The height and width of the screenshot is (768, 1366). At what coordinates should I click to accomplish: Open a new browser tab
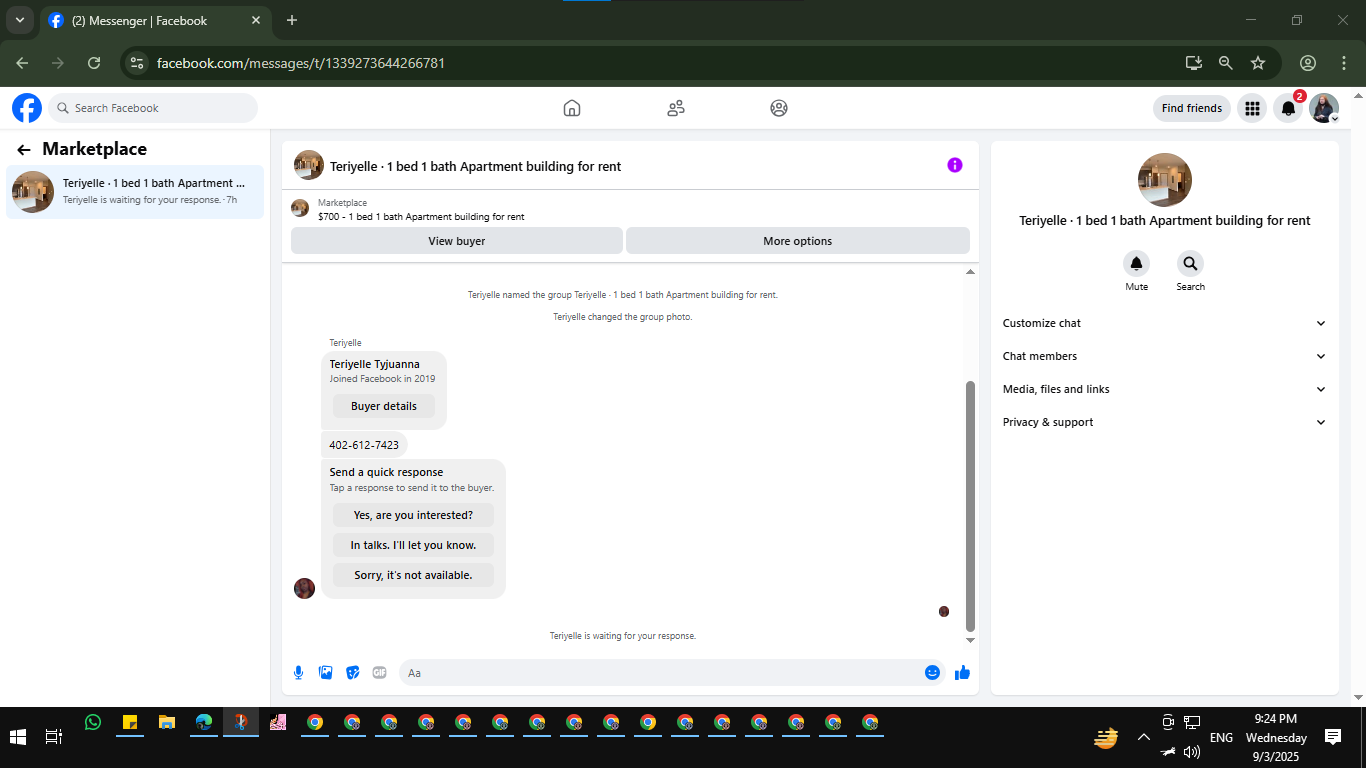coord(292,20)
